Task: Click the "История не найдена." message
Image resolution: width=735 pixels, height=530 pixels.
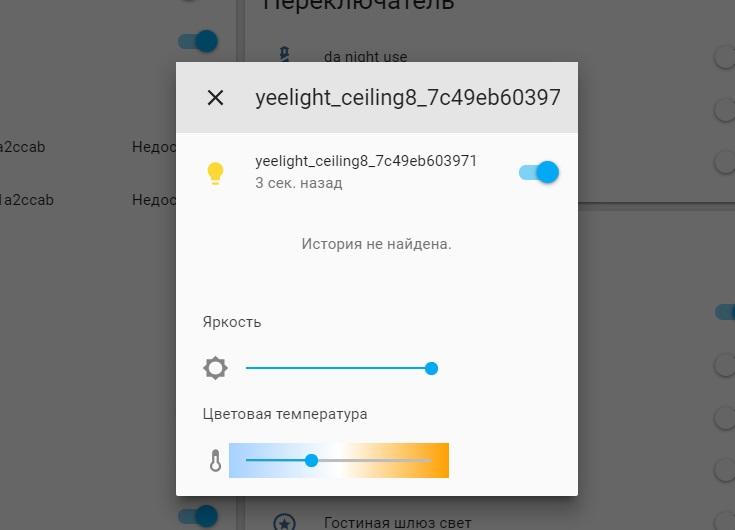Action: click(x=376, y=244)
